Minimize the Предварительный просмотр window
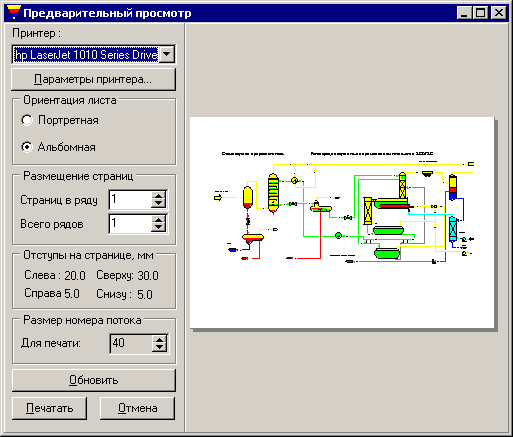 pos(464,13)
